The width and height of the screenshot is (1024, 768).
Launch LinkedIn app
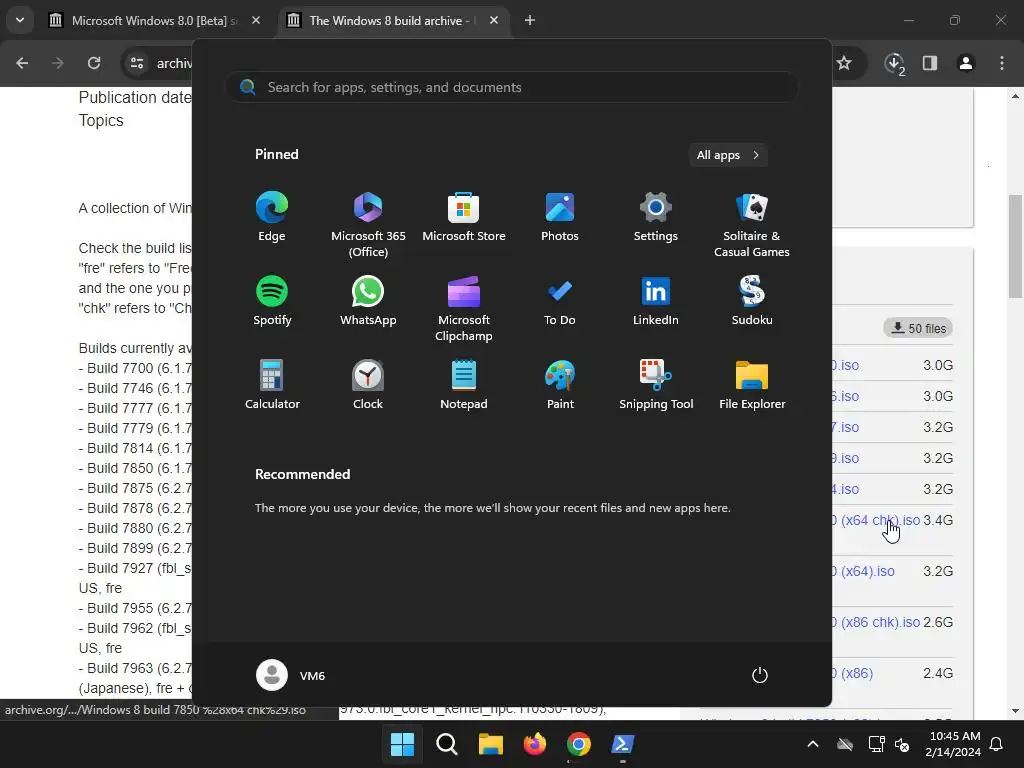point(656,301)
